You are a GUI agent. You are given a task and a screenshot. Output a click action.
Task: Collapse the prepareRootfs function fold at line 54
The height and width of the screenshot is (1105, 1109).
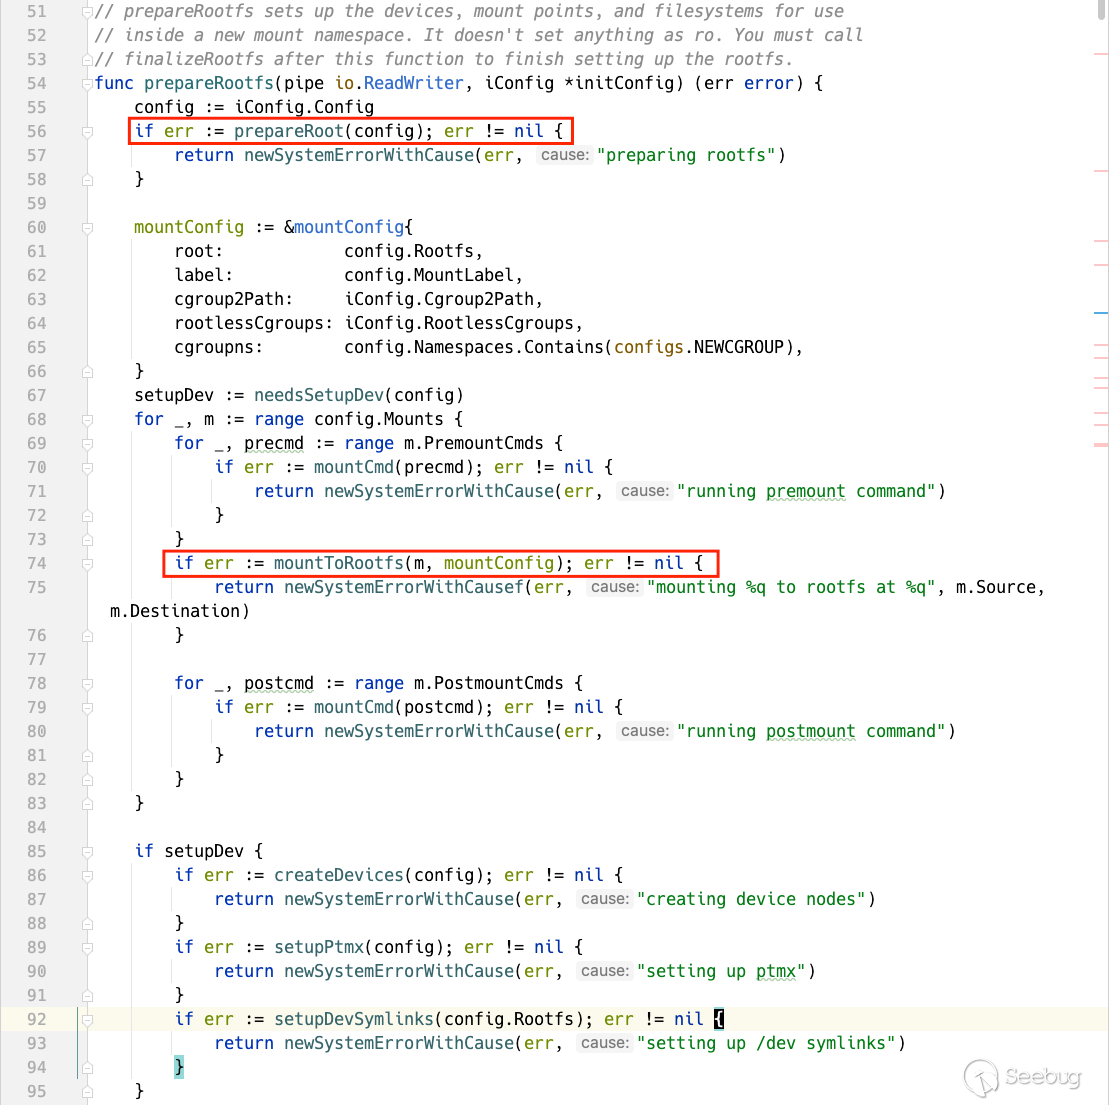tap(87, 83)
